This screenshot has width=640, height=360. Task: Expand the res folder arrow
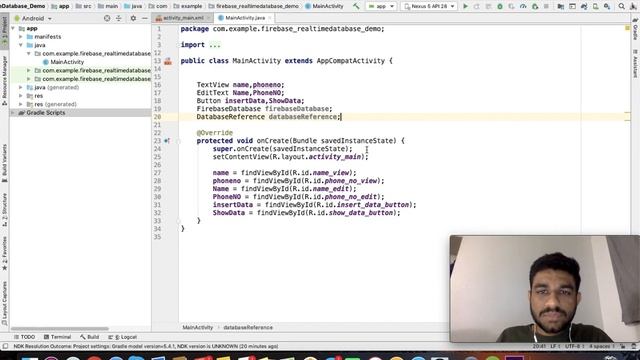point(21,96)
